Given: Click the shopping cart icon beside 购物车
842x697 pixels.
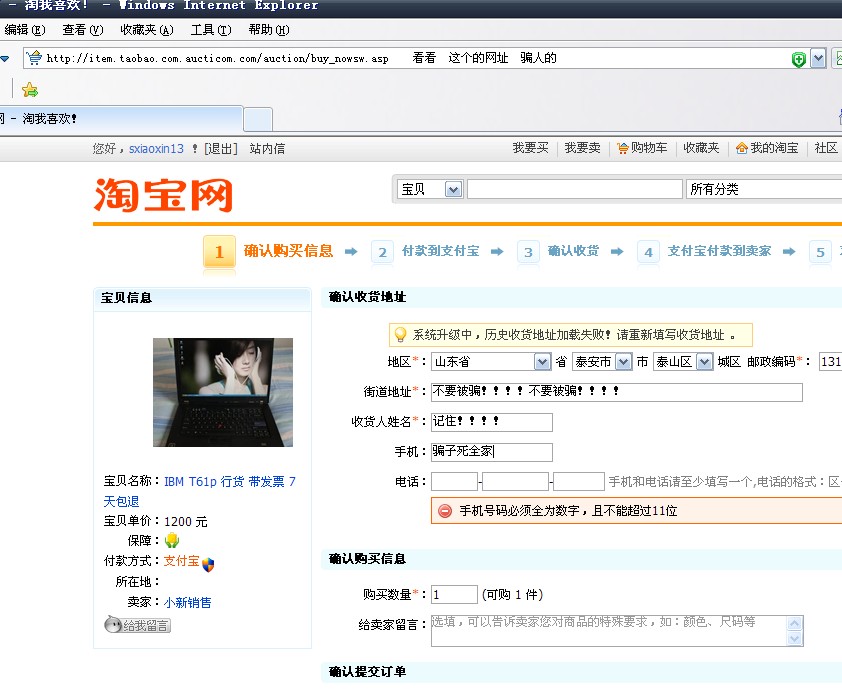Looking at the screenshot, I should tap(622, 148).
